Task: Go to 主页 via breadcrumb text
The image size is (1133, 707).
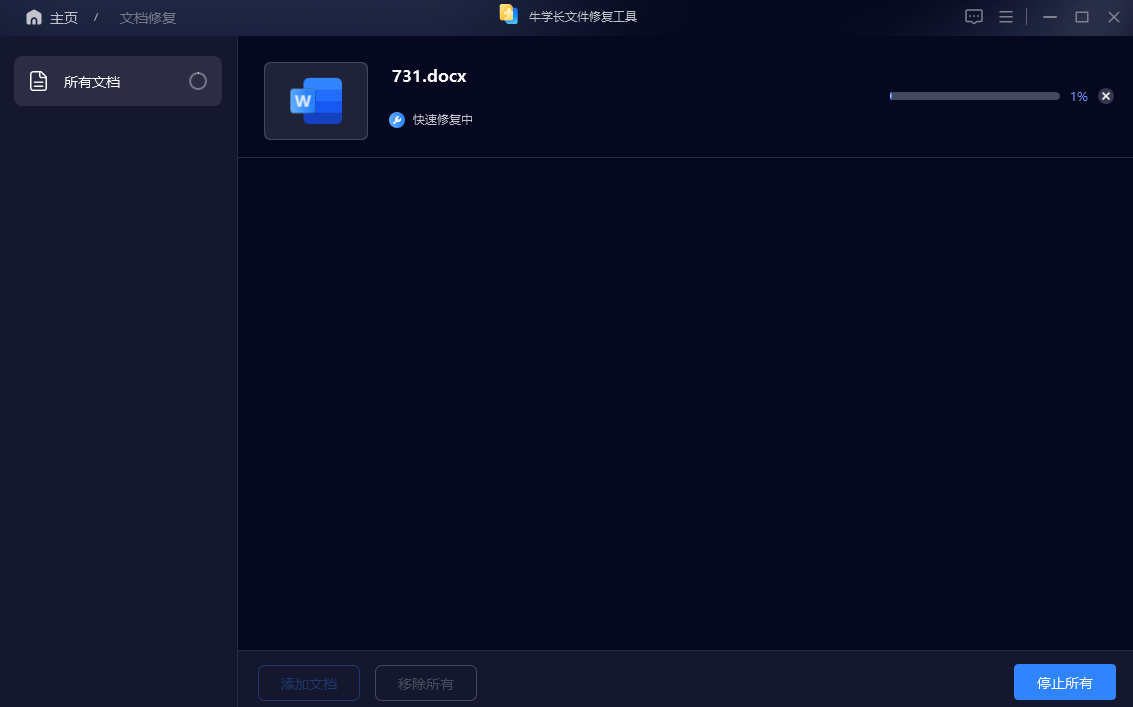Action: (64, 18)
